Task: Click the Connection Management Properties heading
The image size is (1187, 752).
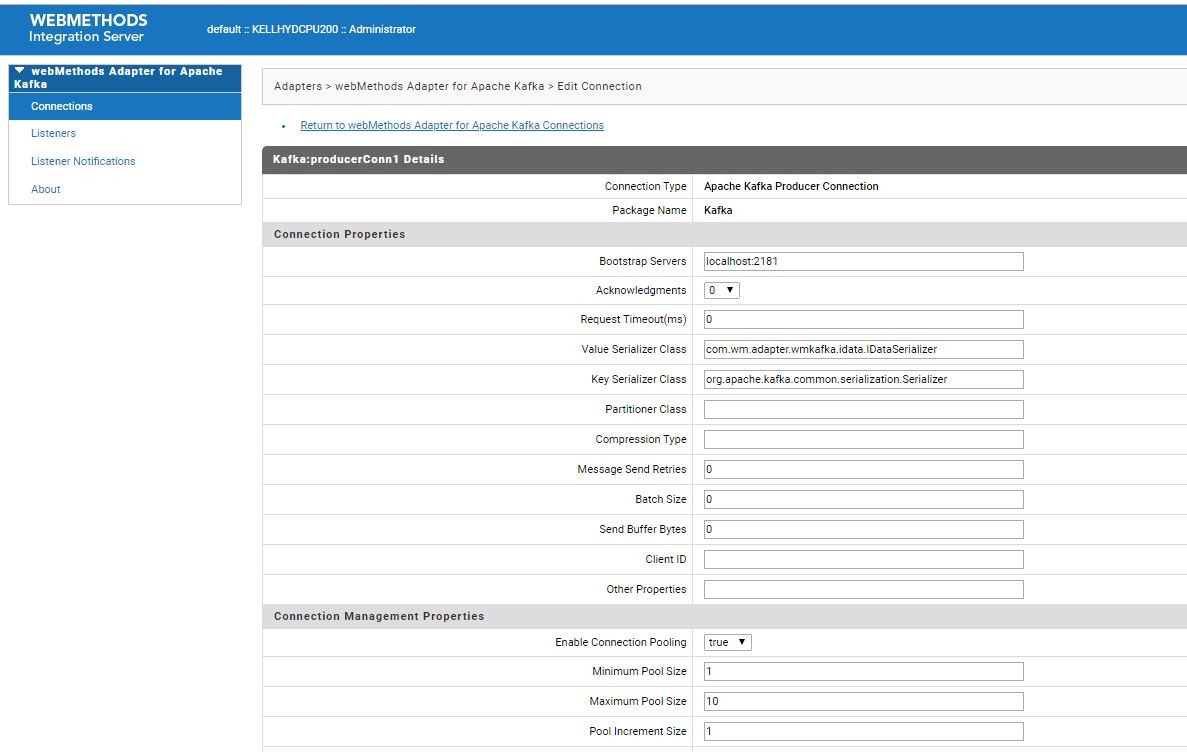Action: coord(379,616)
